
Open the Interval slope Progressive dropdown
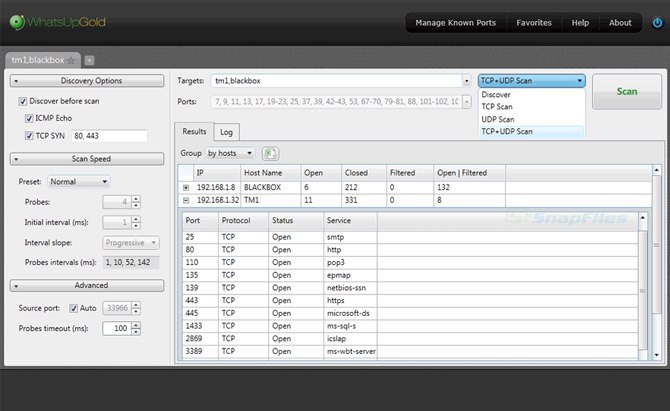(x=131, y=243)
